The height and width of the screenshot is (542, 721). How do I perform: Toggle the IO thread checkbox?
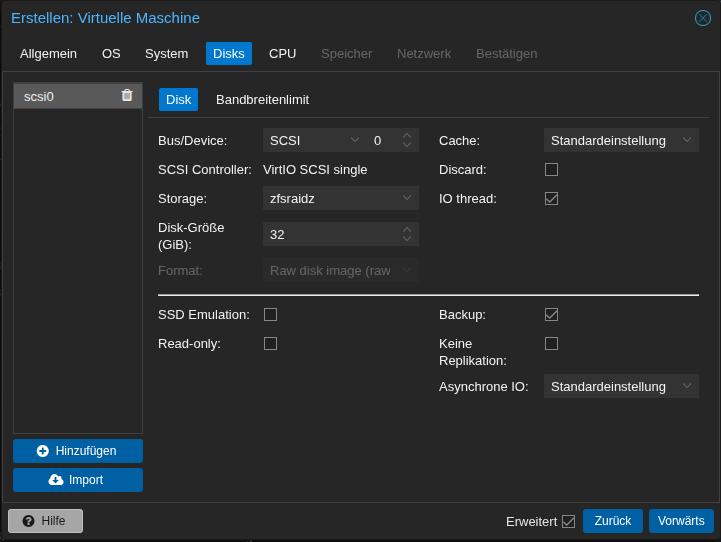[x=551, y=199]
